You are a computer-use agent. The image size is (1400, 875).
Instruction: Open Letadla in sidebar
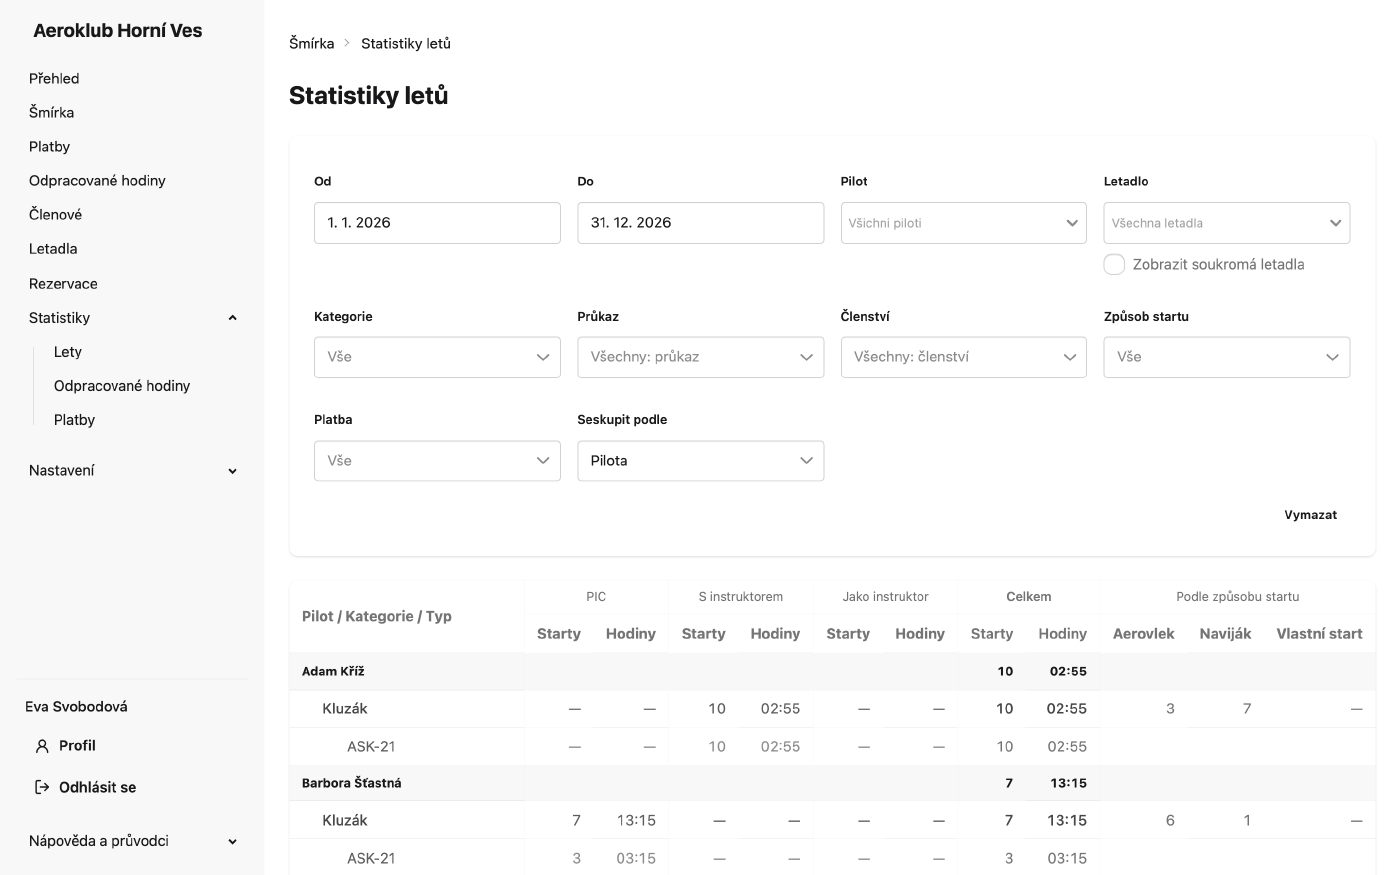click(x=53, y=248)
